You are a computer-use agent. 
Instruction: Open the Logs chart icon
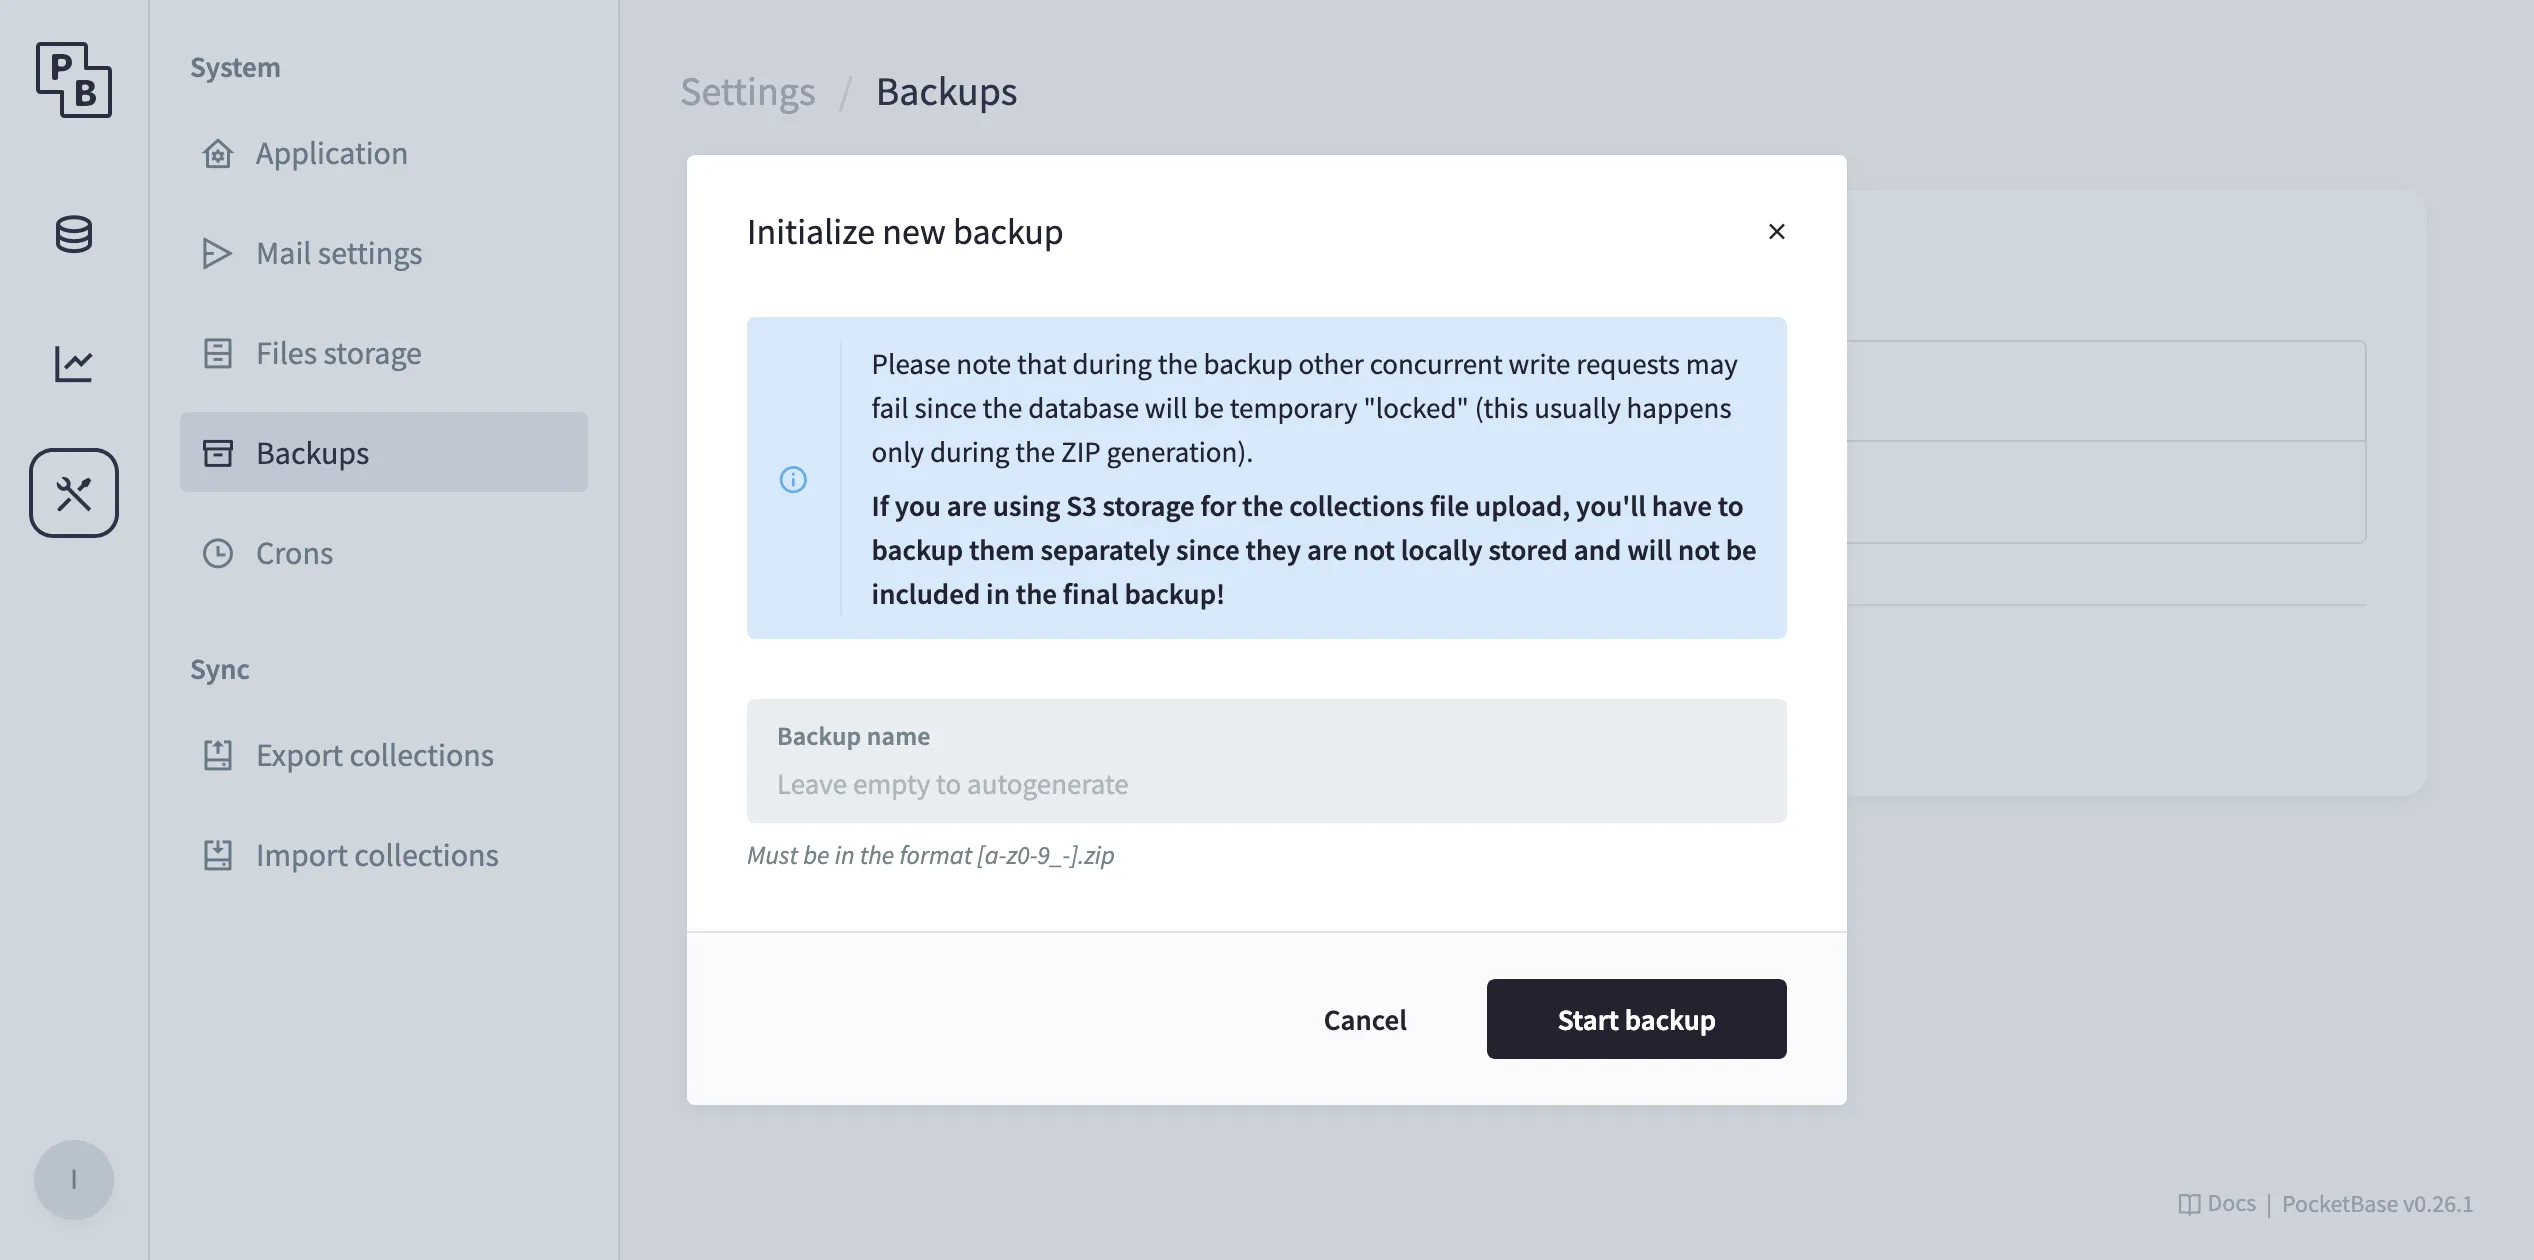coord(74,363)
